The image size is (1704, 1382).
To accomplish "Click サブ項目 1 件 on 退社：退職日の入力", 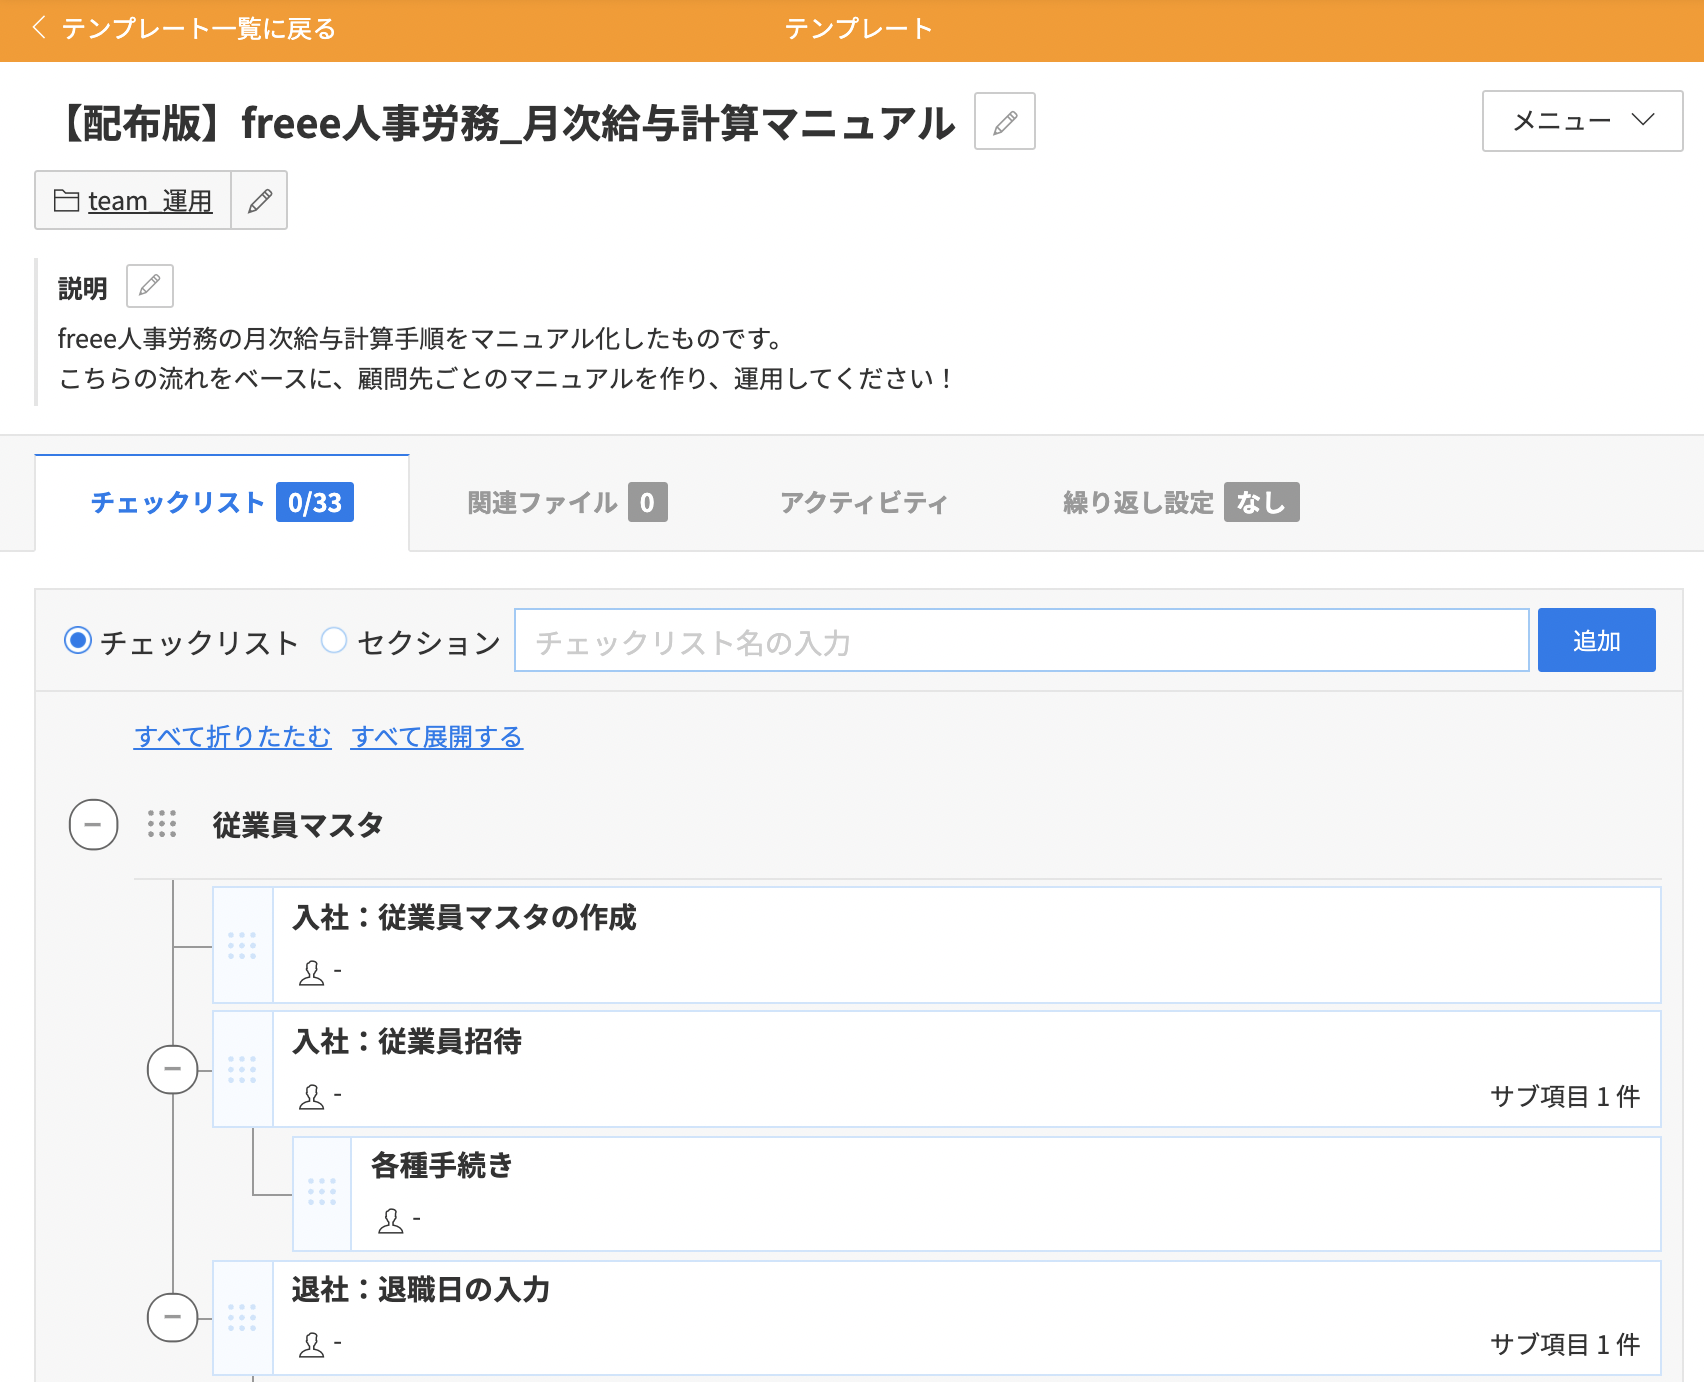I will [x=1565, y=1345].
